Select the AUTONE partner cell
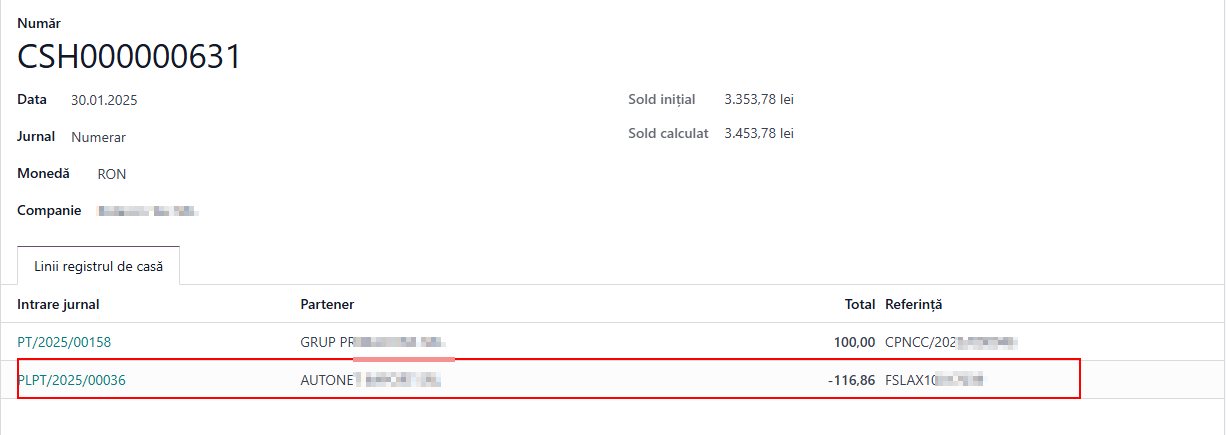The width and height of the screenshot is (1226, 435). (x=370, y=380)
